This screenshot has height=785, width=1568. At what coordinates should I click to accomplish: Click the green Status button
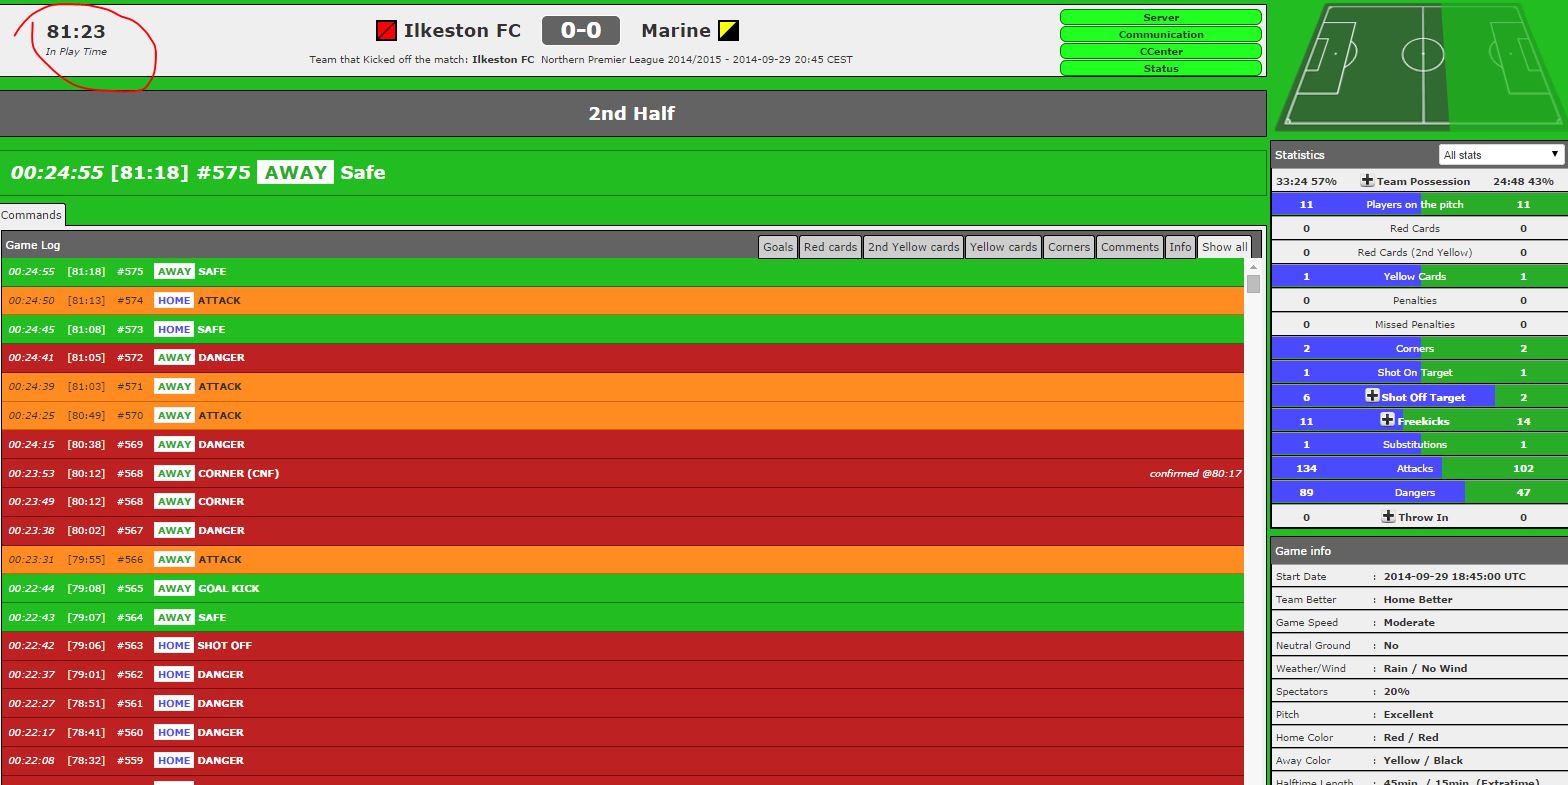coord(1161,68)
